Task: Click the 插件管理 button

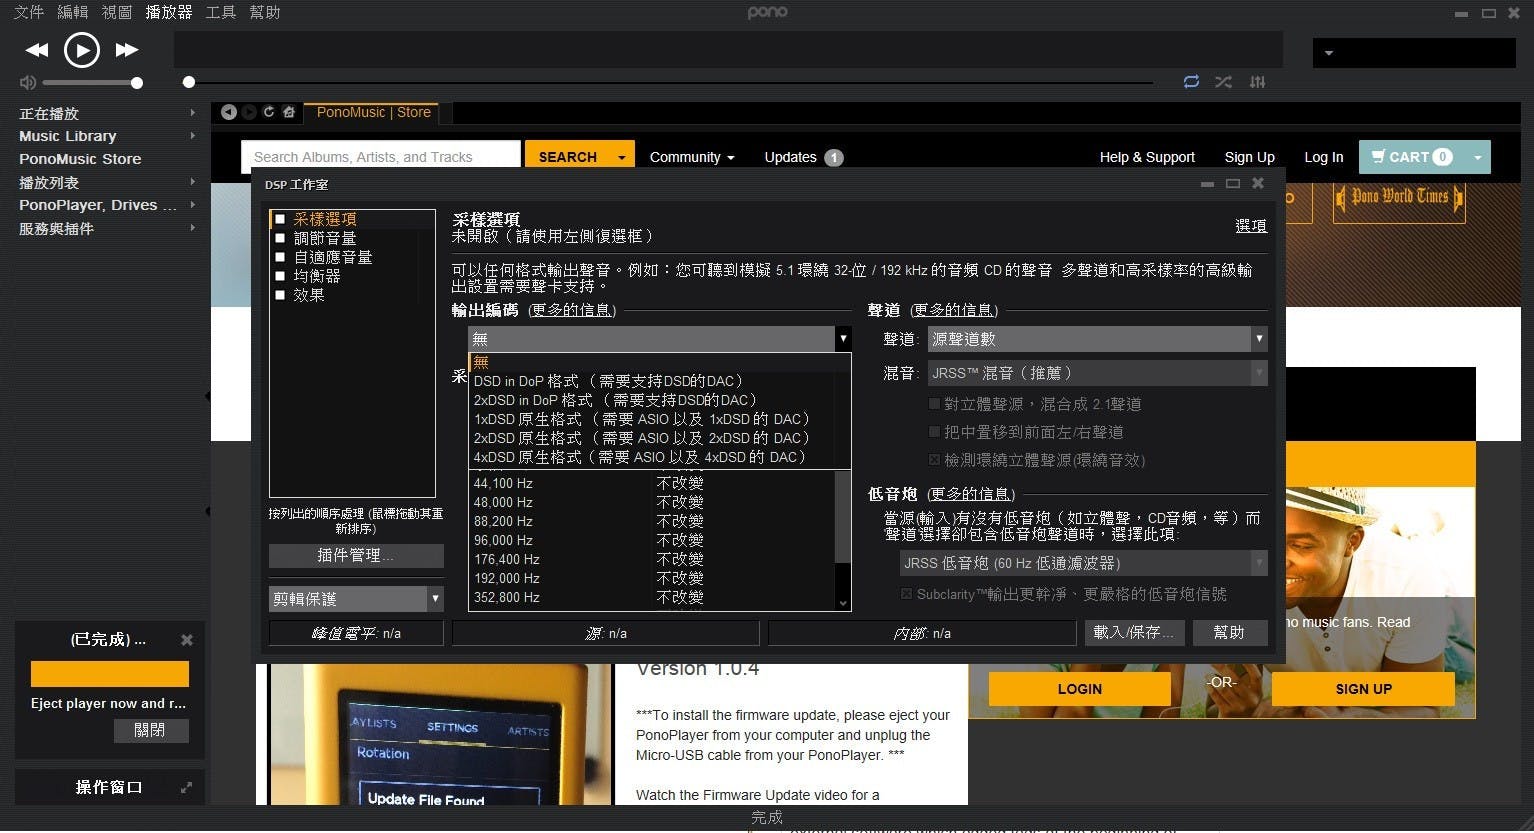Action: point(355,555)
